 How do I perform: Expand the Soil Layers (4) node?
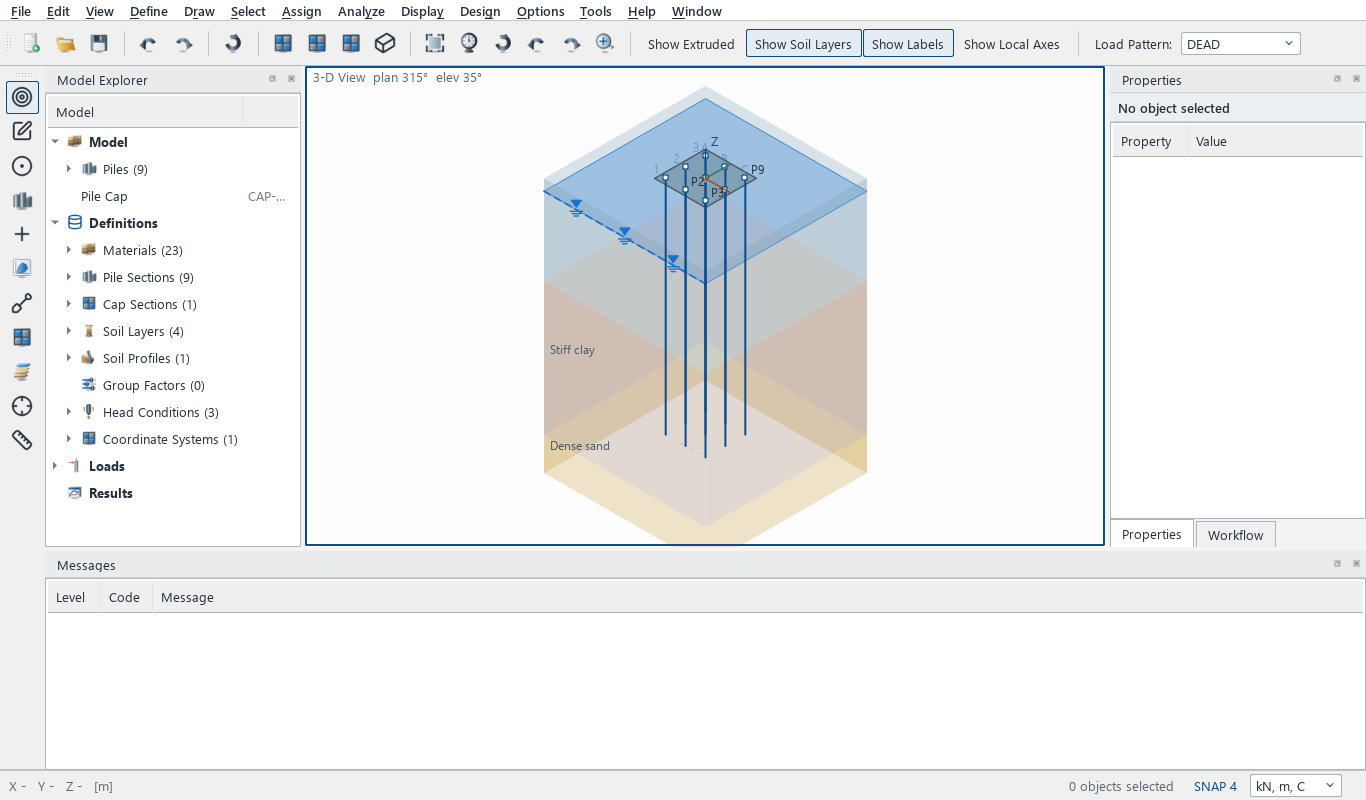69,331
